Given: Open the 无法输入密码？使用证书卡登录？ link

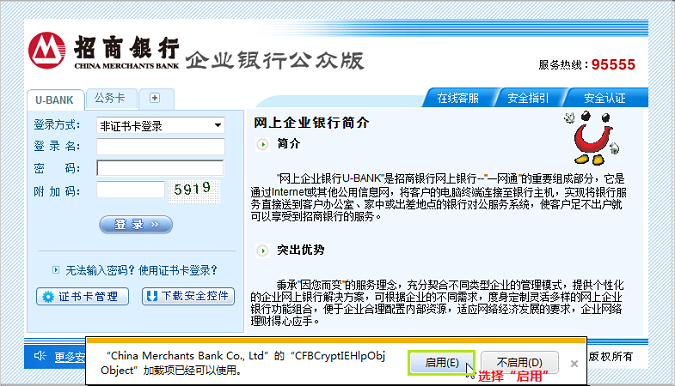Looking at the screenshot, I should tap(141, 270).
